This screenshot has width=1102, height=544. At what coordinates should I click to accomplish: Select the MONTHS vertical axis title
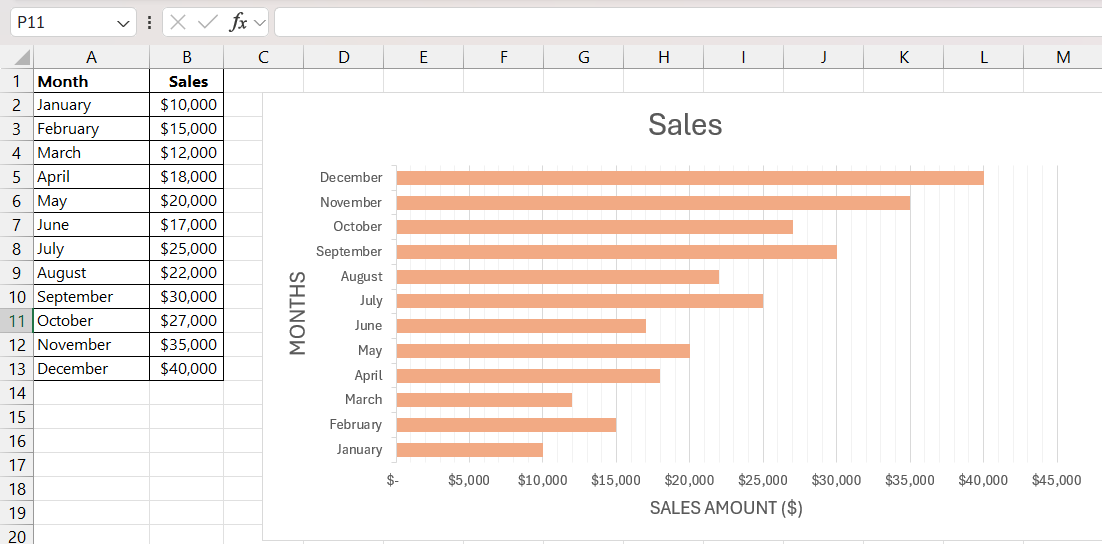[298, 313]
